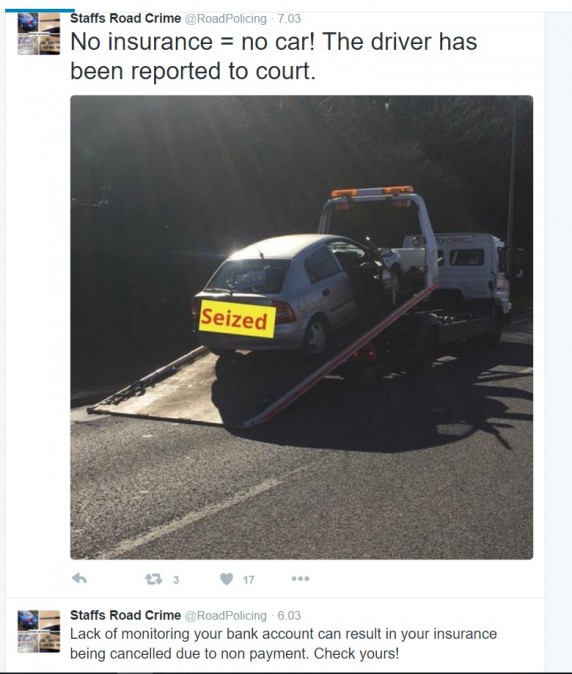
Task: Retweet the no insurance tweet
Action: tap(153, 579)
